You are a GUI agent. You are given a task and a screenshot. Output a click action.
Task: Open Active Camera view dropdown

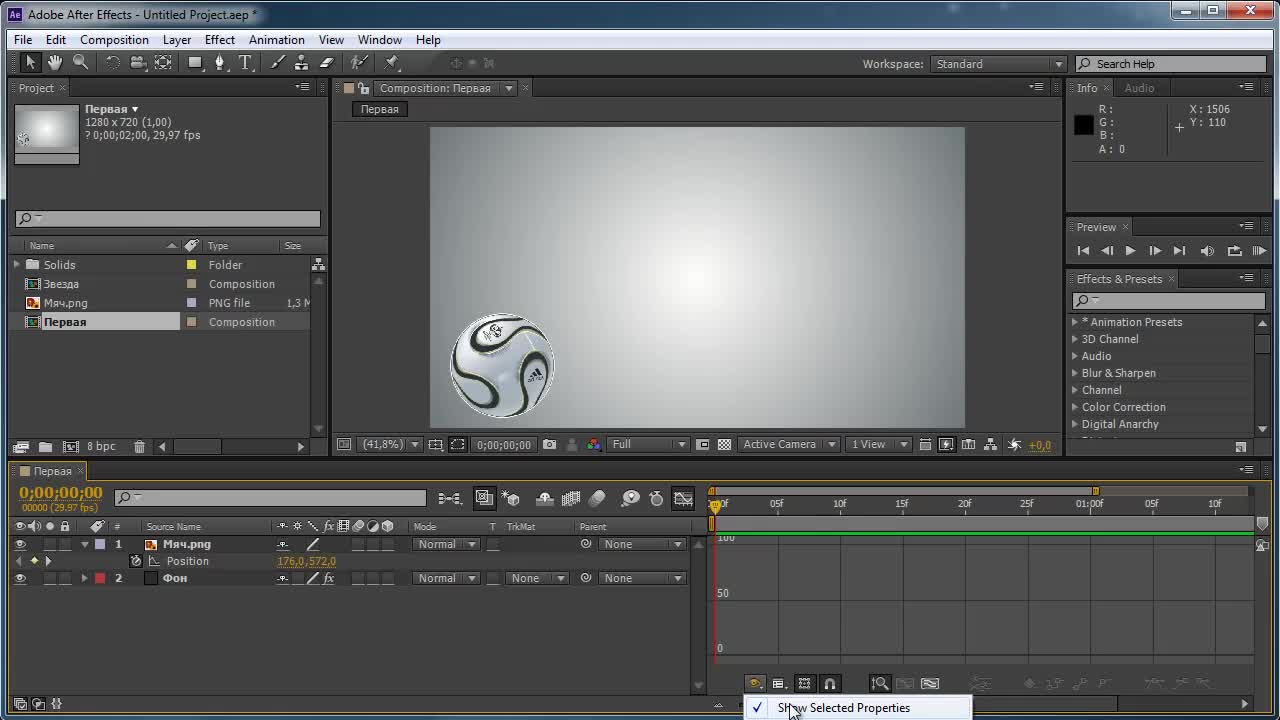[x=788, y=445]
